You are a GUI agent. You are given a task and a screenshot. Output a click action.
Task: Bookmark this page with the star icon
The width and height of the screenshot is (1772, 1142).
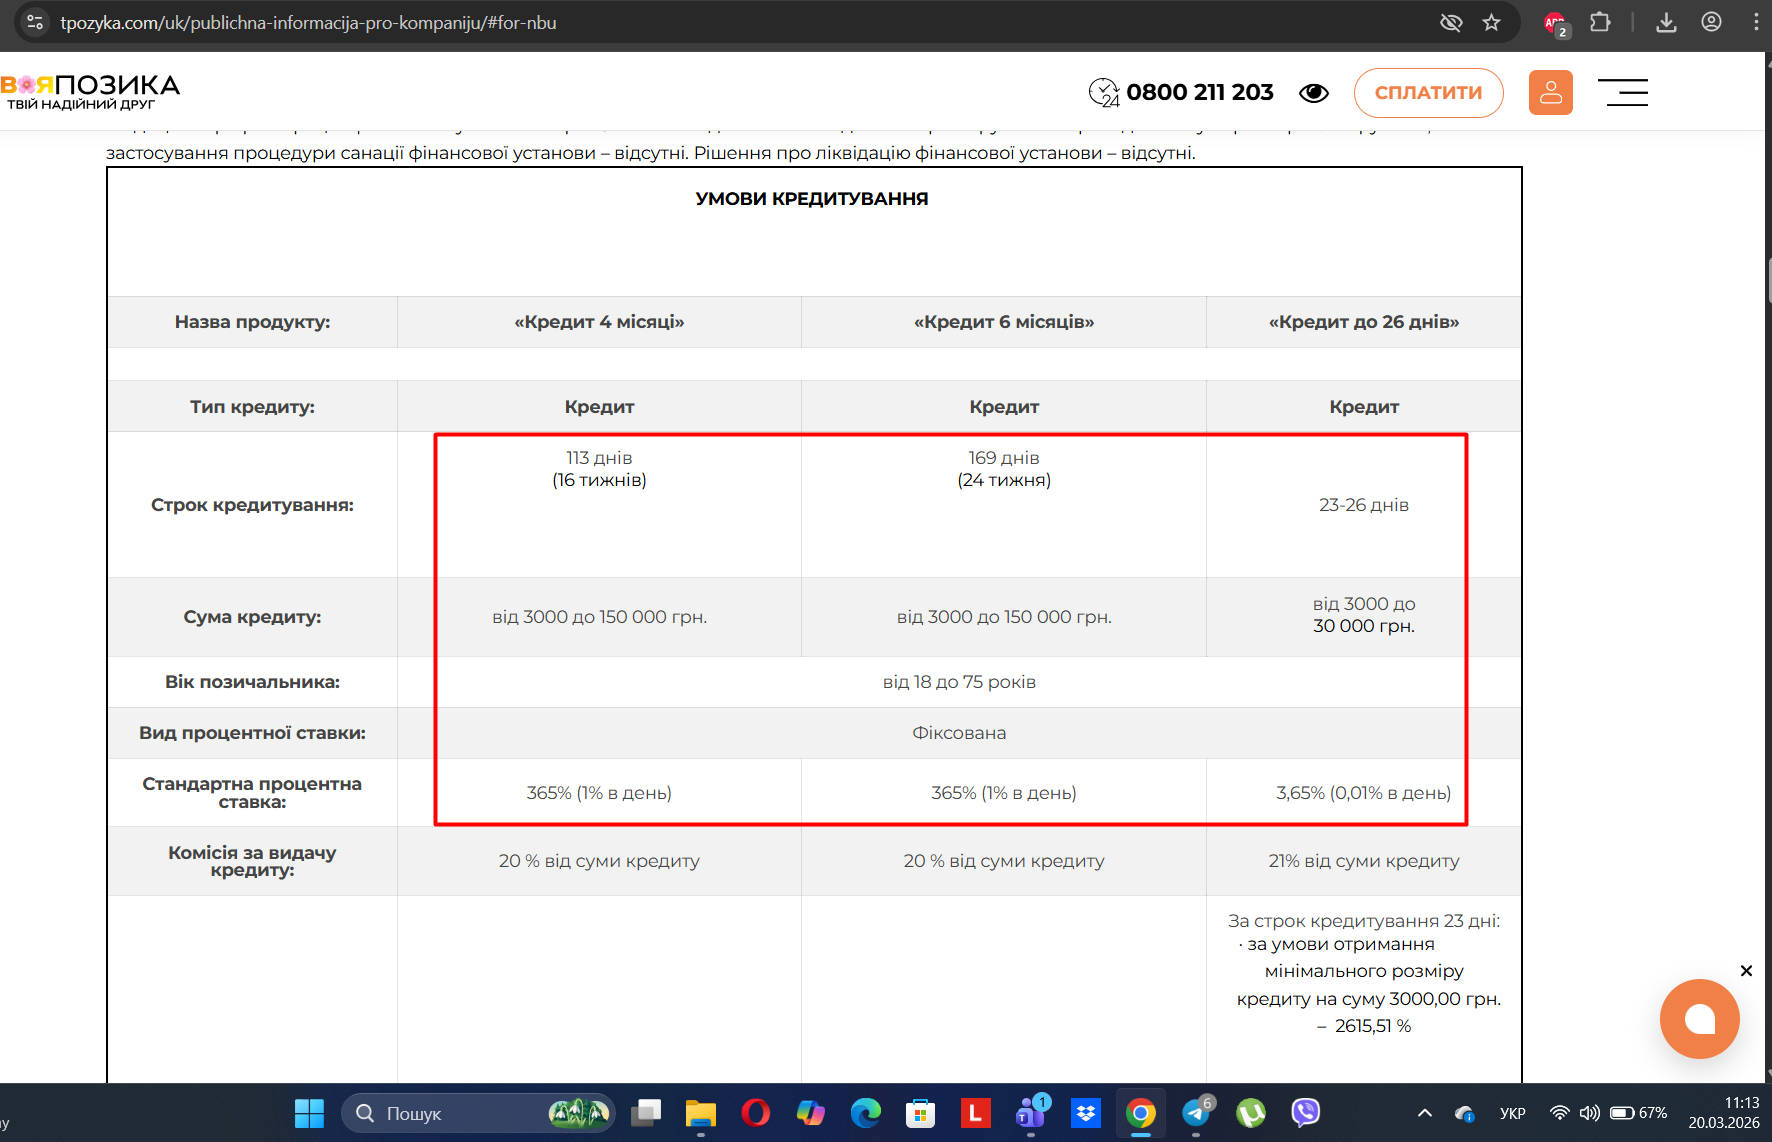point(1491,22)
